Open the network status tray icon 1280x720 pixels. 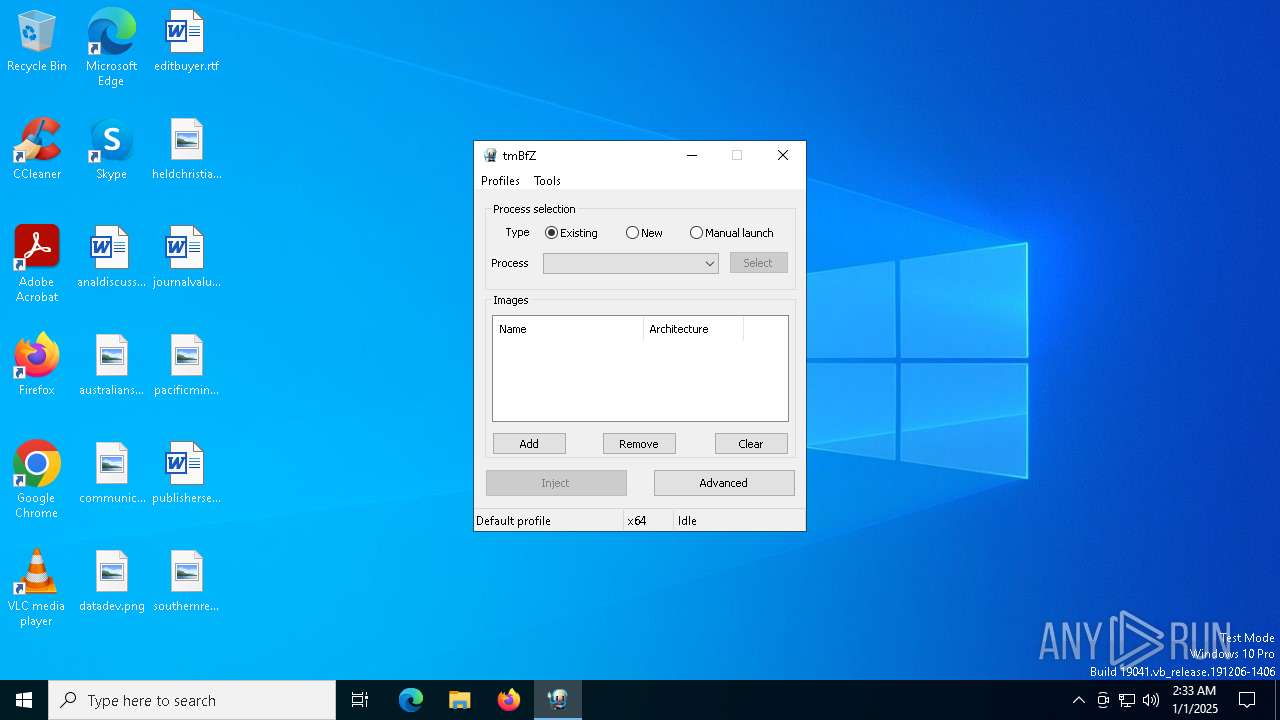click(x=1127, y=700)
